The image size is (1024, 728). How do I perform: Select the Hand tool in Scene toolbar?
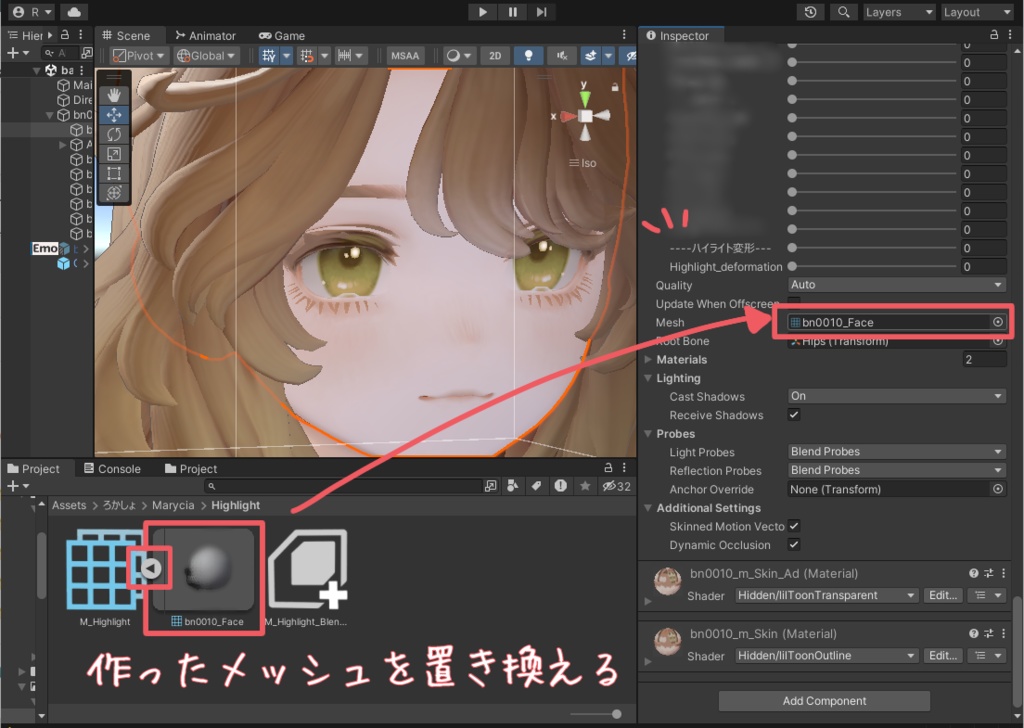(115, 95)
